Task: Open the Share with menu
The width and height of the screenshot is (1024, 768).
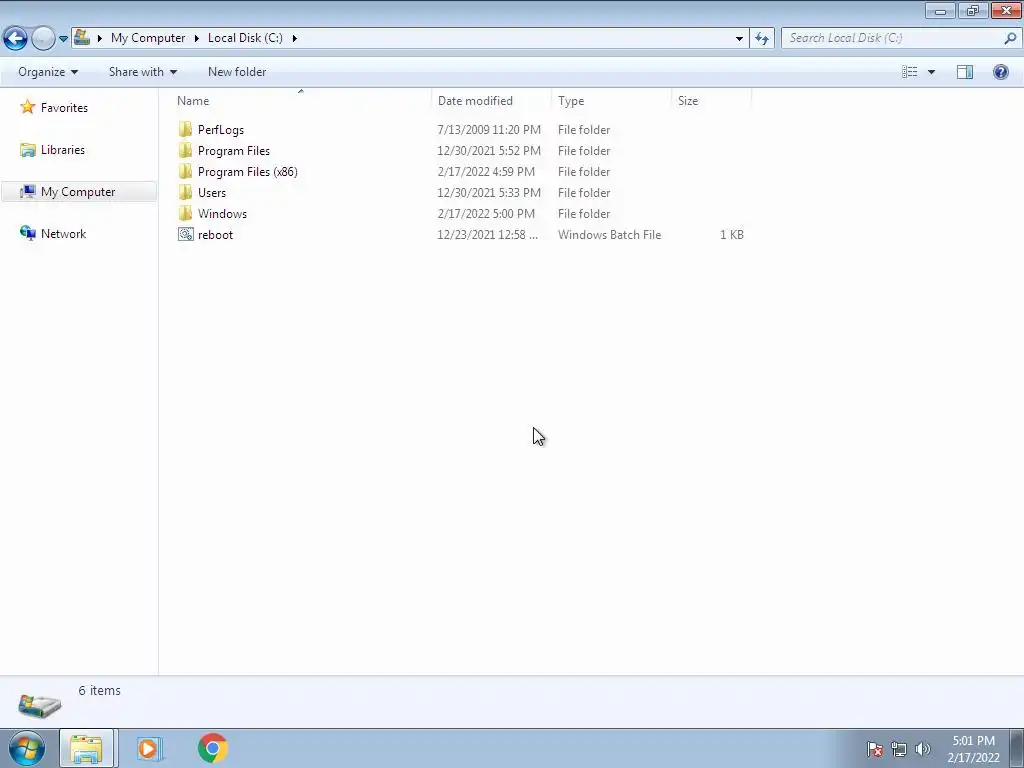Action: (142, 72)
